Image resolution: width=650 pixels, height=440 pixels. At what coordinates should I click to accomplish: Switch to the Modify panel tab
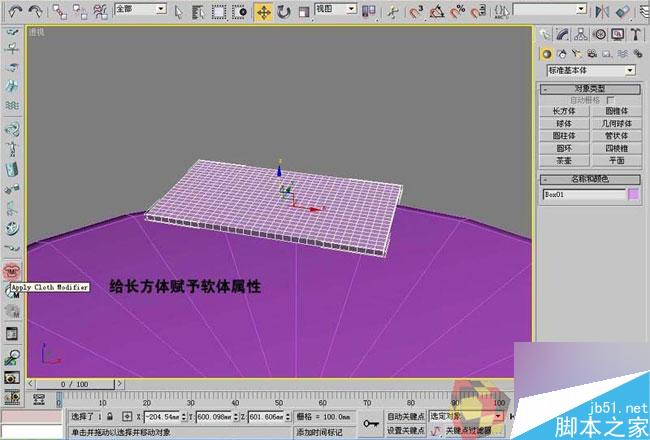point(563,34)
